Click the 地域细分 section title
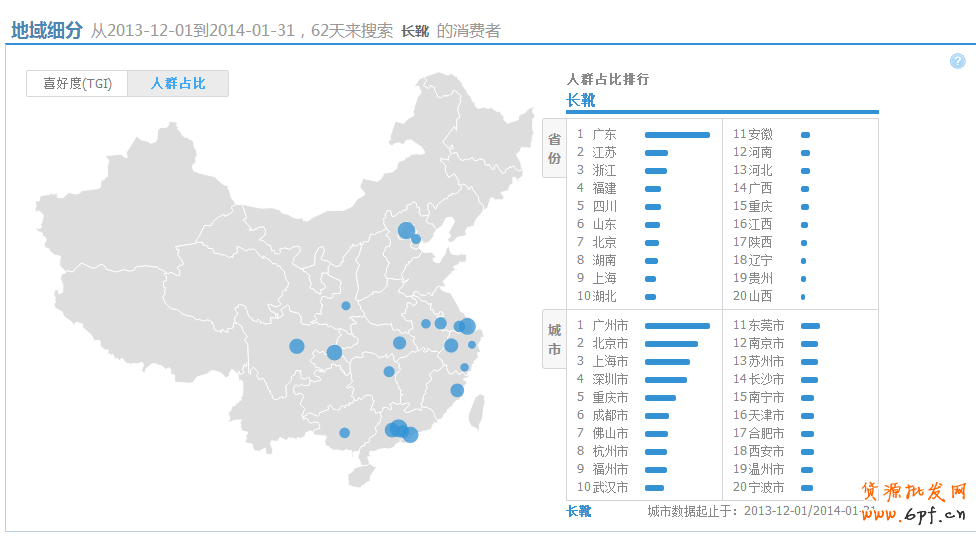This screenshot has height=536, width=976. (x=46, y=30)
